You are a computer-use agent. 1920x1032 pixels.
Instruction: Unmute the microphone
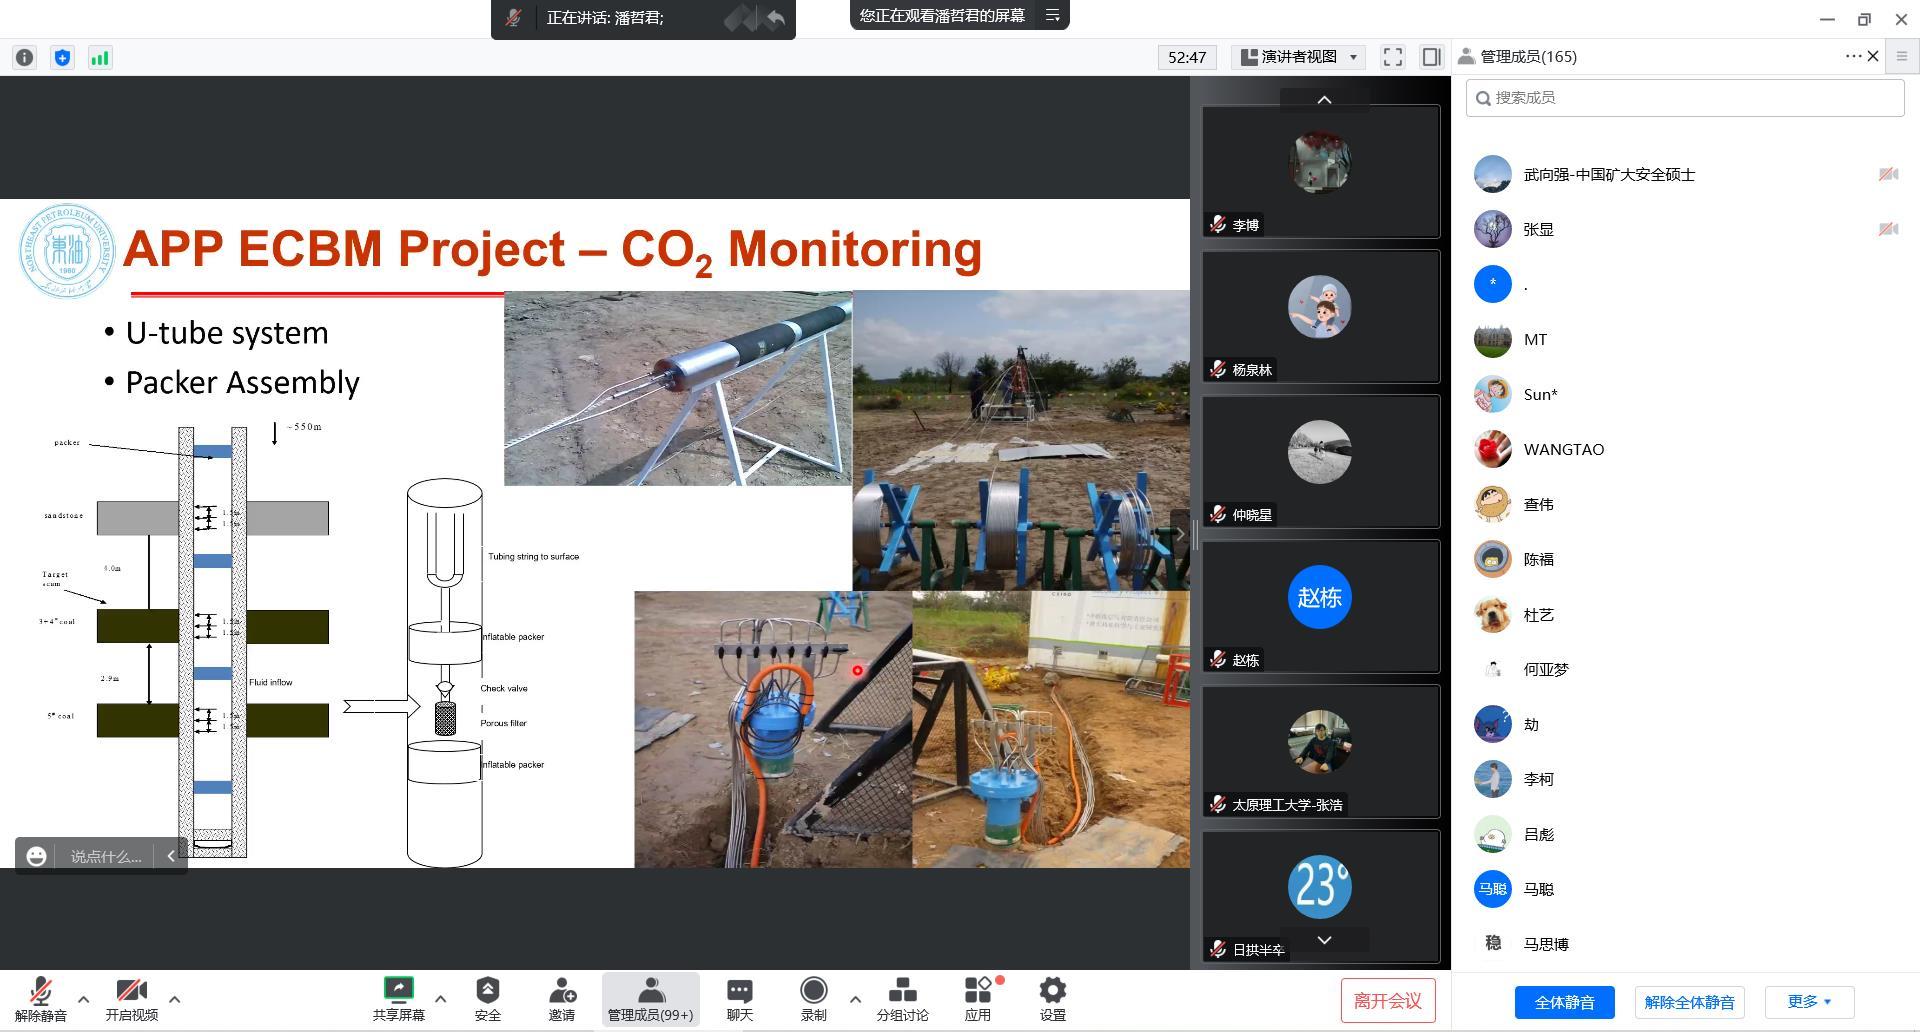point(40,999)
